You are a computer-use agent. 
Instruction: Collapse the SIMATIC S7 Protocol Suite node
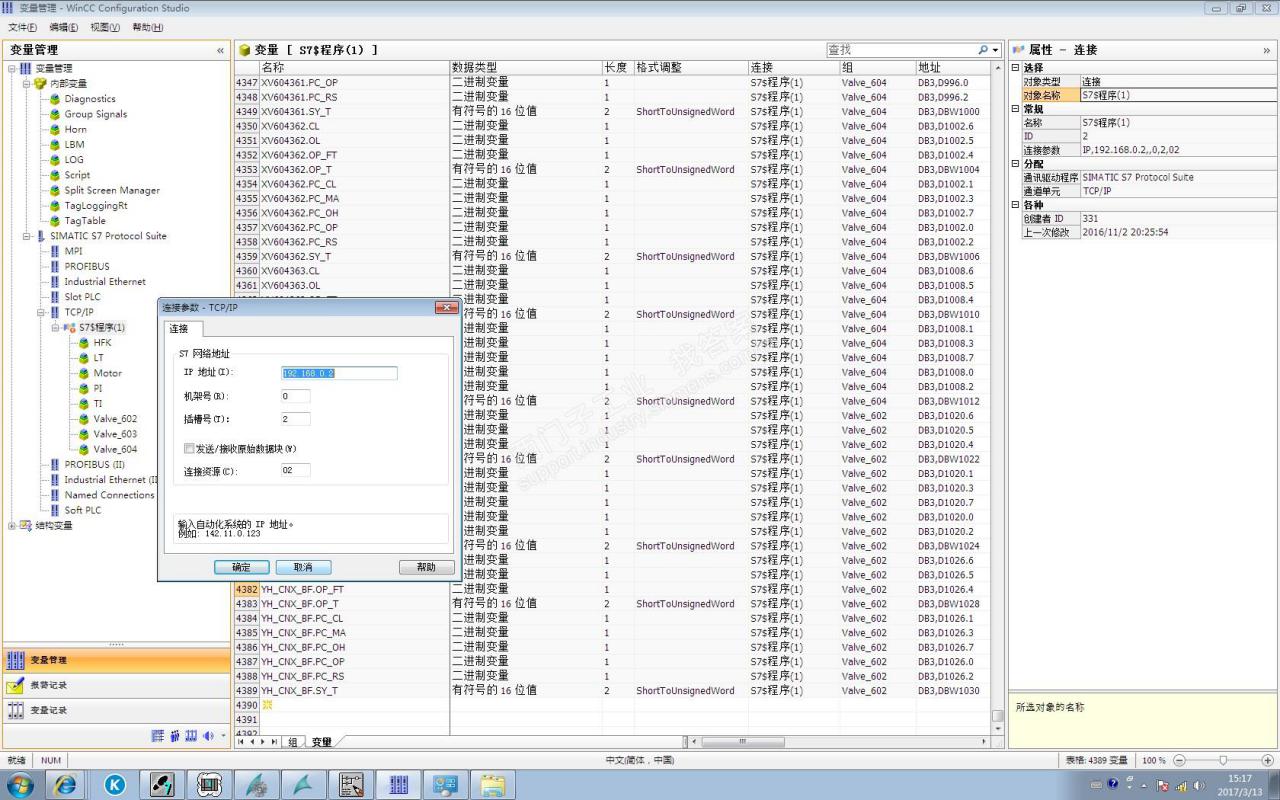click(27, 236)
